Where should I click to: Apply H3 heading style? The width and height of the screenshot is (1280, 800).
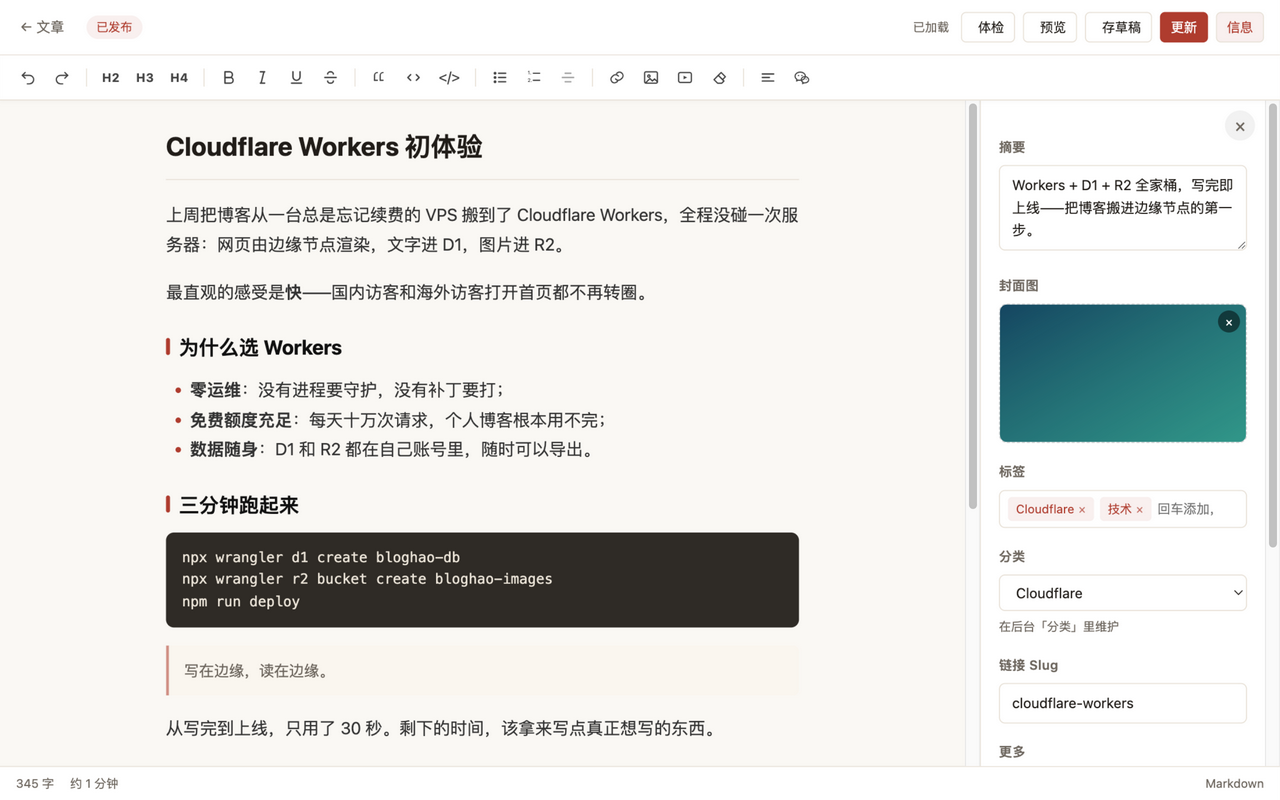(x=145, y=78)
